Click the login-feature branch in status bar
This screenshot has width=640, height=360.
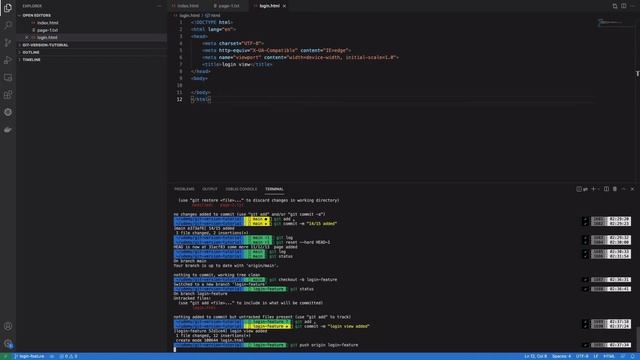click(29, 356)
